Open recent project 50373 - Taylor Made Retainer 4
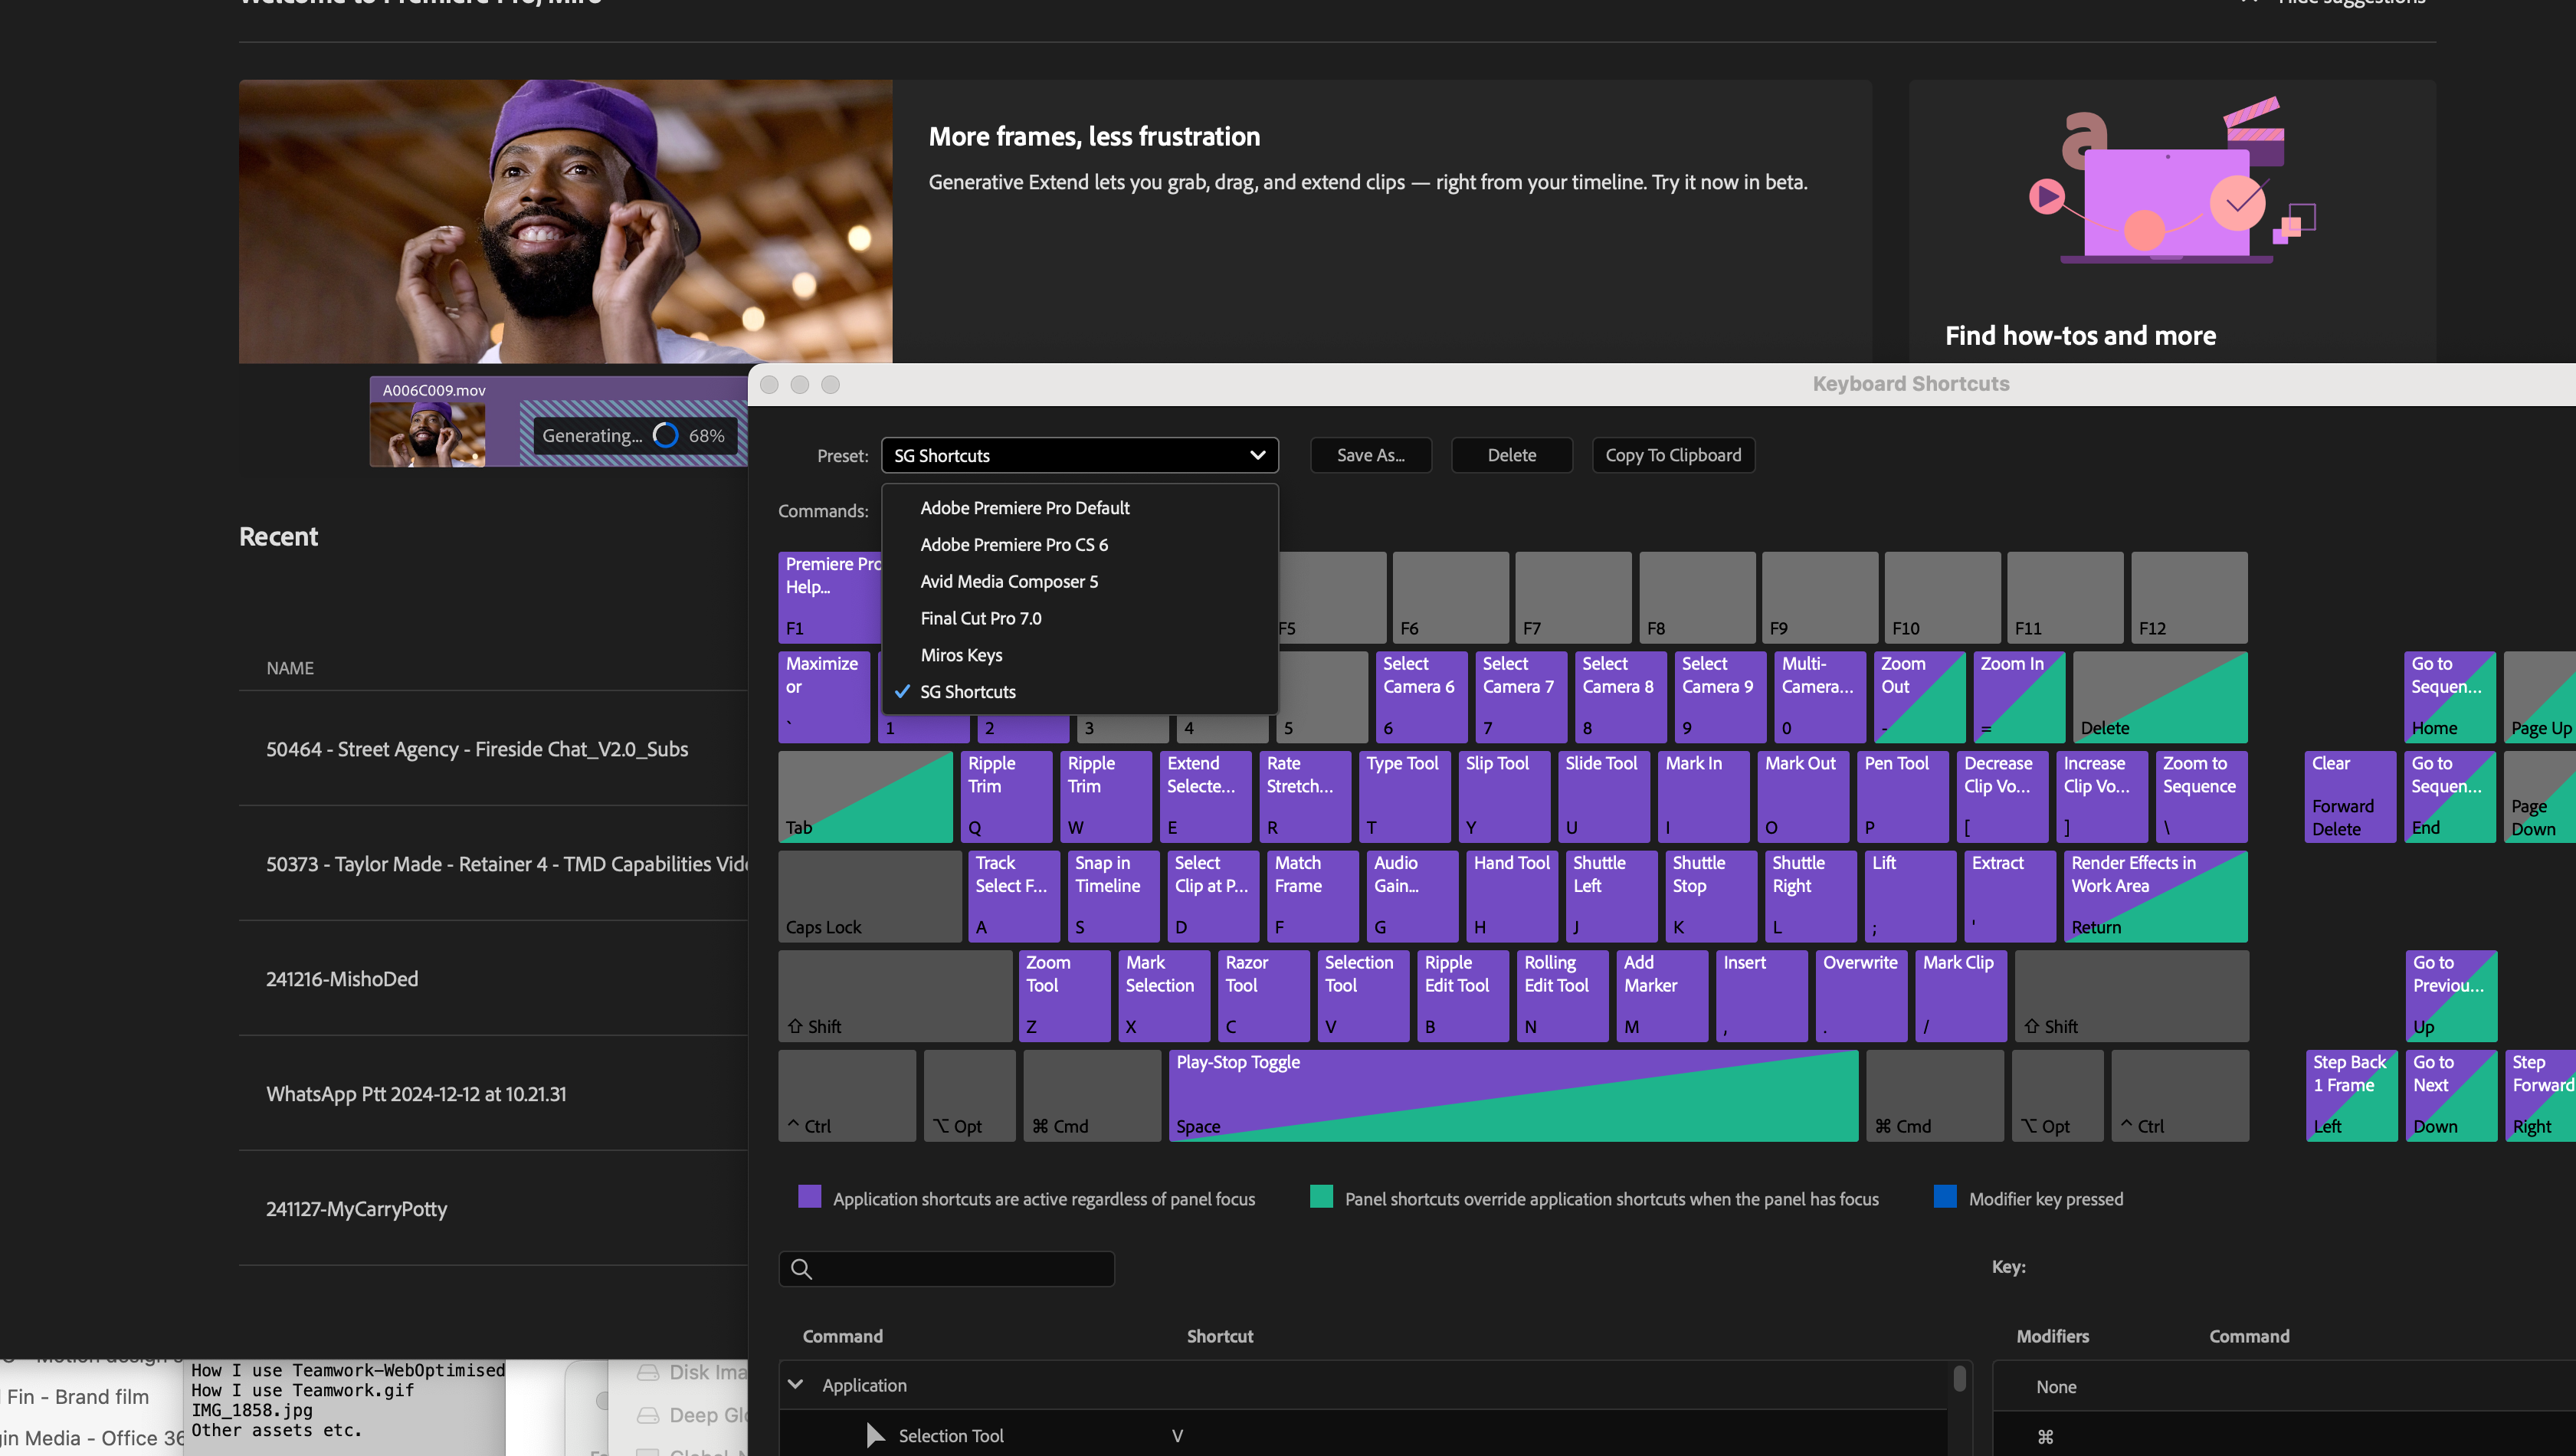 coord(507,864)
